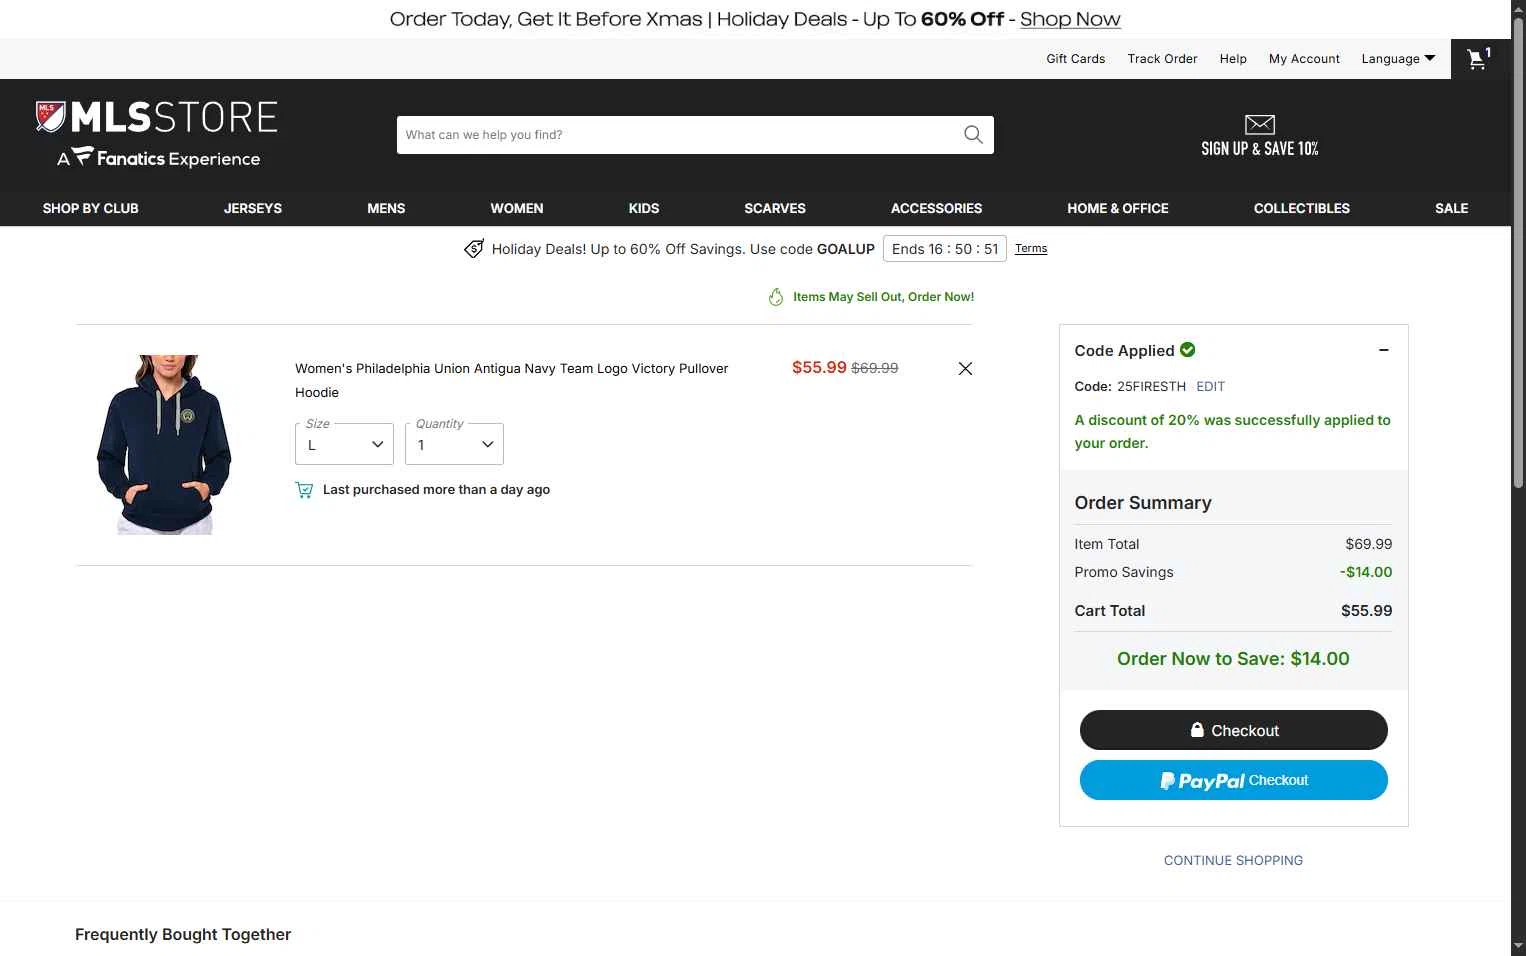This screenshot has width=1526, height=956.
Task: Click the search magnifier icon
Action: click(x=973, y=135)
